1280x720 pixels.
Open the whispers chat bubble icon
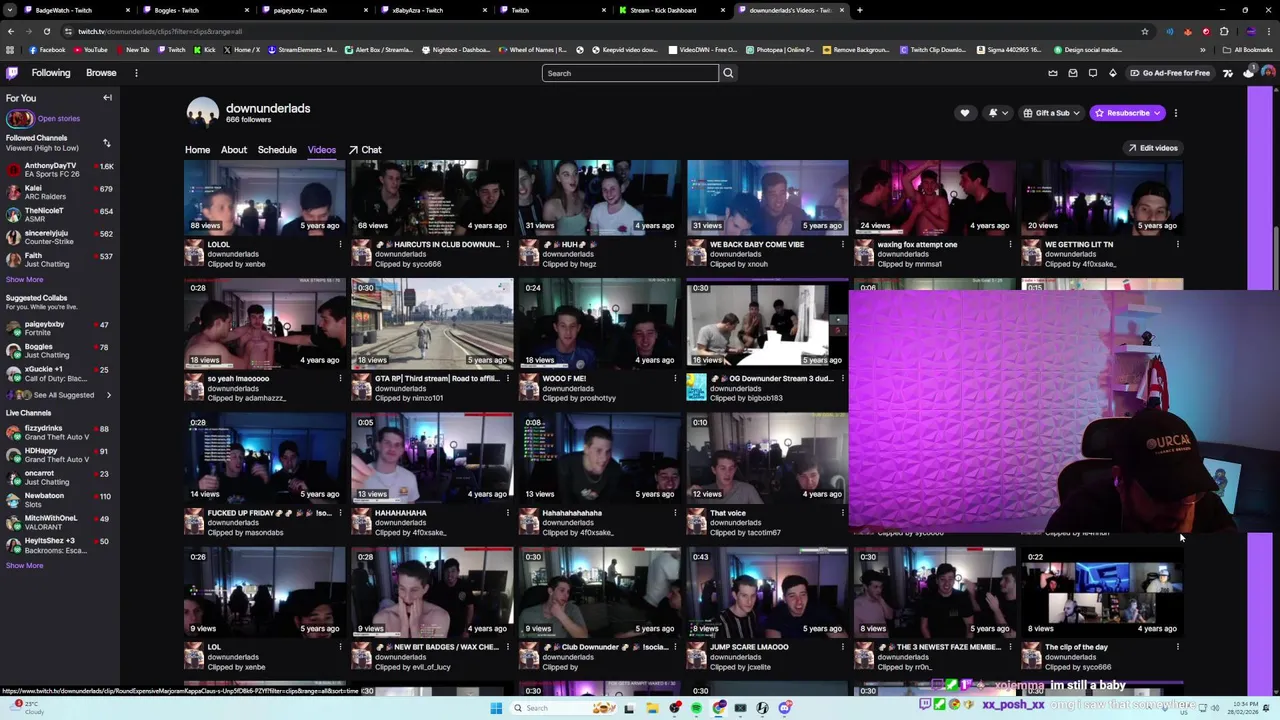coord(1093,73)
